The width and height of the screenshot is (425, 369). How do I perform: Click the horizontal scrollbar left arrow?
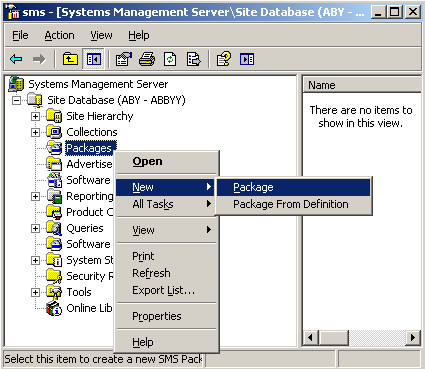tap(311, 338)
